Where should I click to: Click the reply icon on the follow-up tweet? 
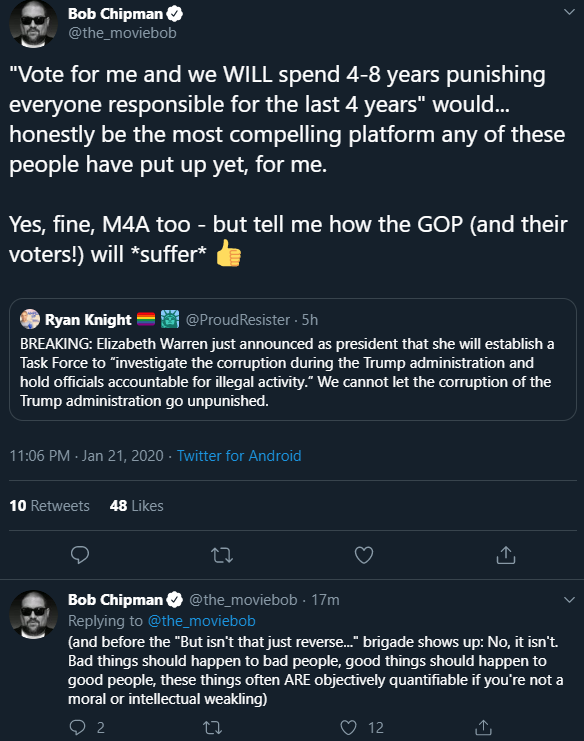pyautogui.click(x=77, y=727)
